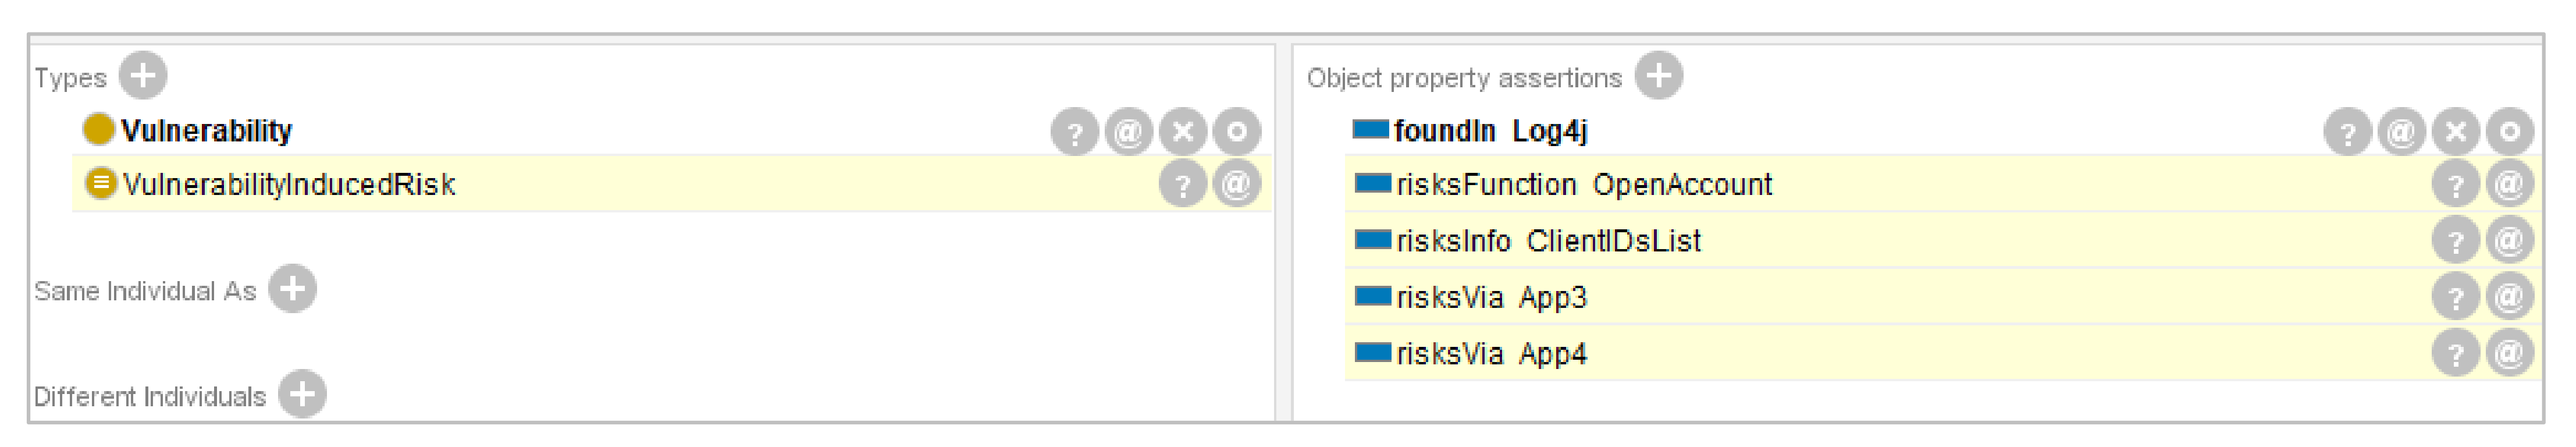Screen dimensions: 2576x447
Task: Add a Same Individual As entry
Action: click(292, 289)
